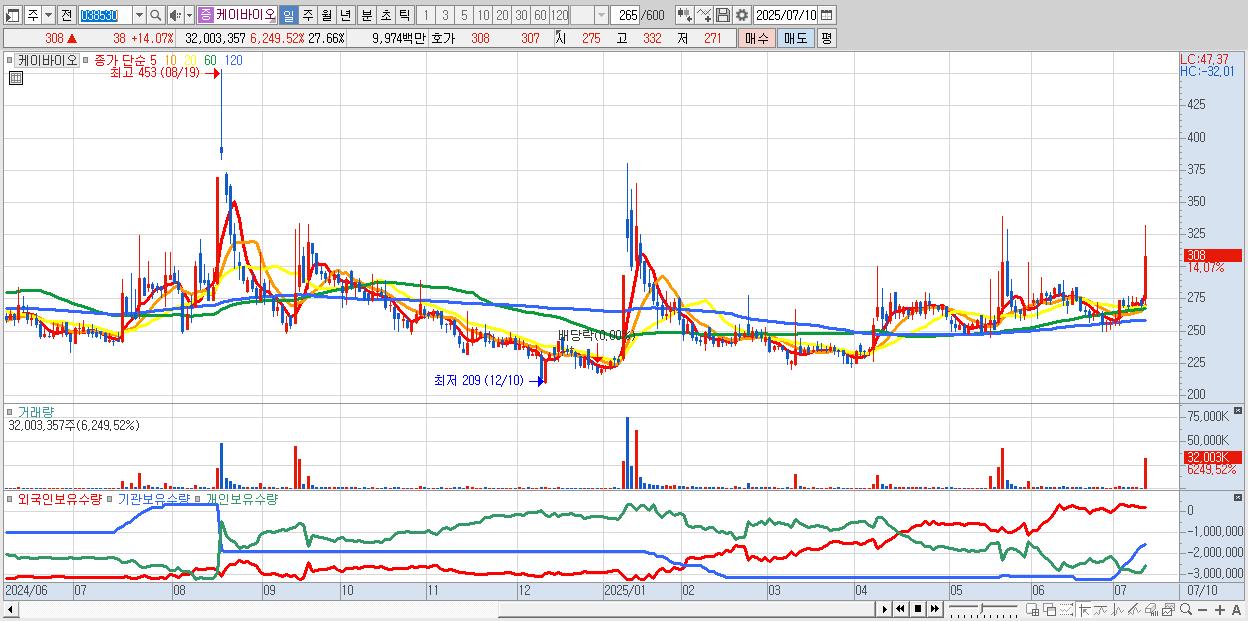Click the small square next to 거래량
The height and width of the screenshot is (621, 1248).
pos(11,412)
